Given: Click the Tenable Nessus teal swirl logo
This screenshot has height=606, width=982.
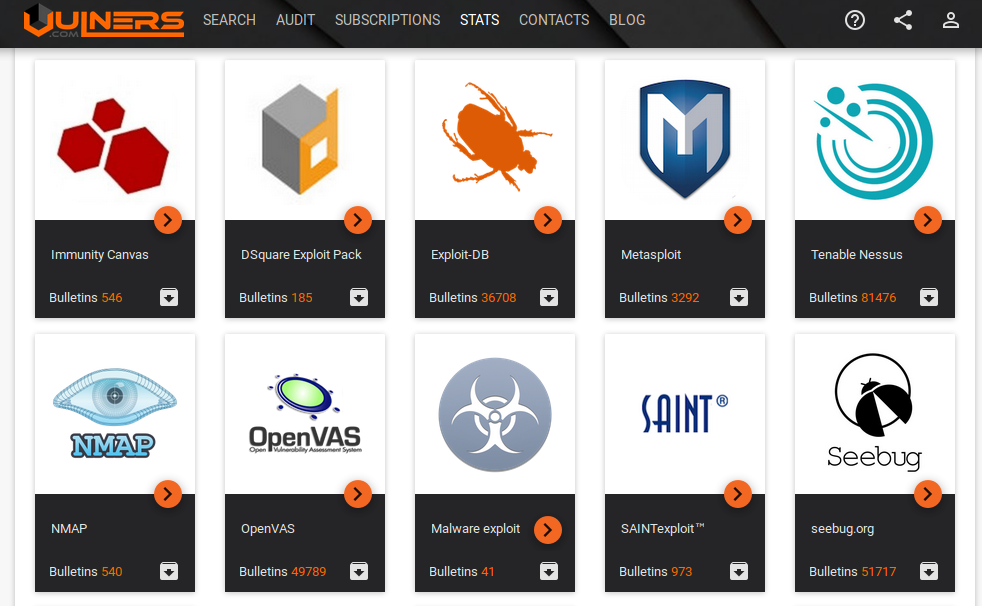Looking at the screenshot, I should coord(874,141).
